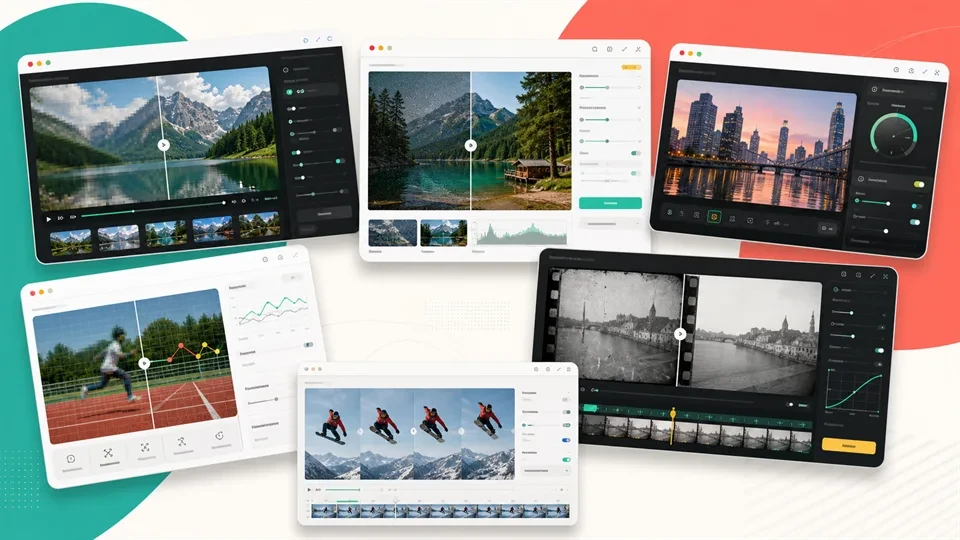Click the teal button in the noisy lake window
The width and height of the screenshot is (960, 540).
610,203
